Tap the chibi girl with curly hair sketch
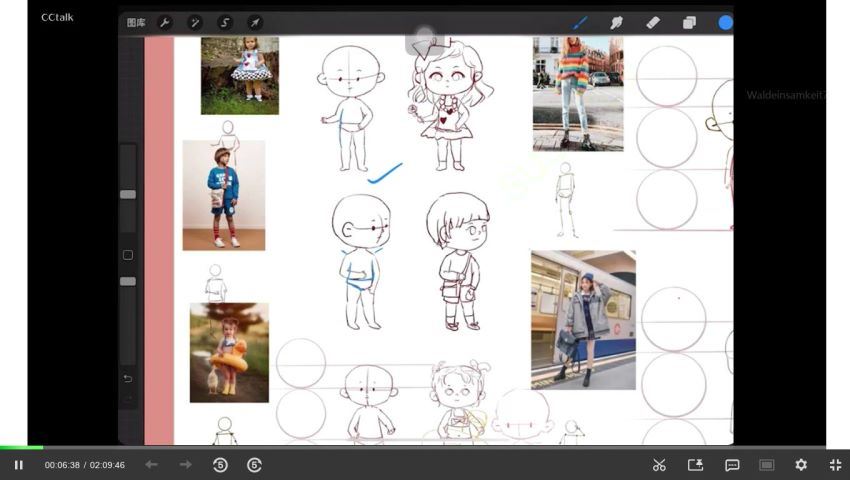 pyautogui.click(x=450, y=107)
